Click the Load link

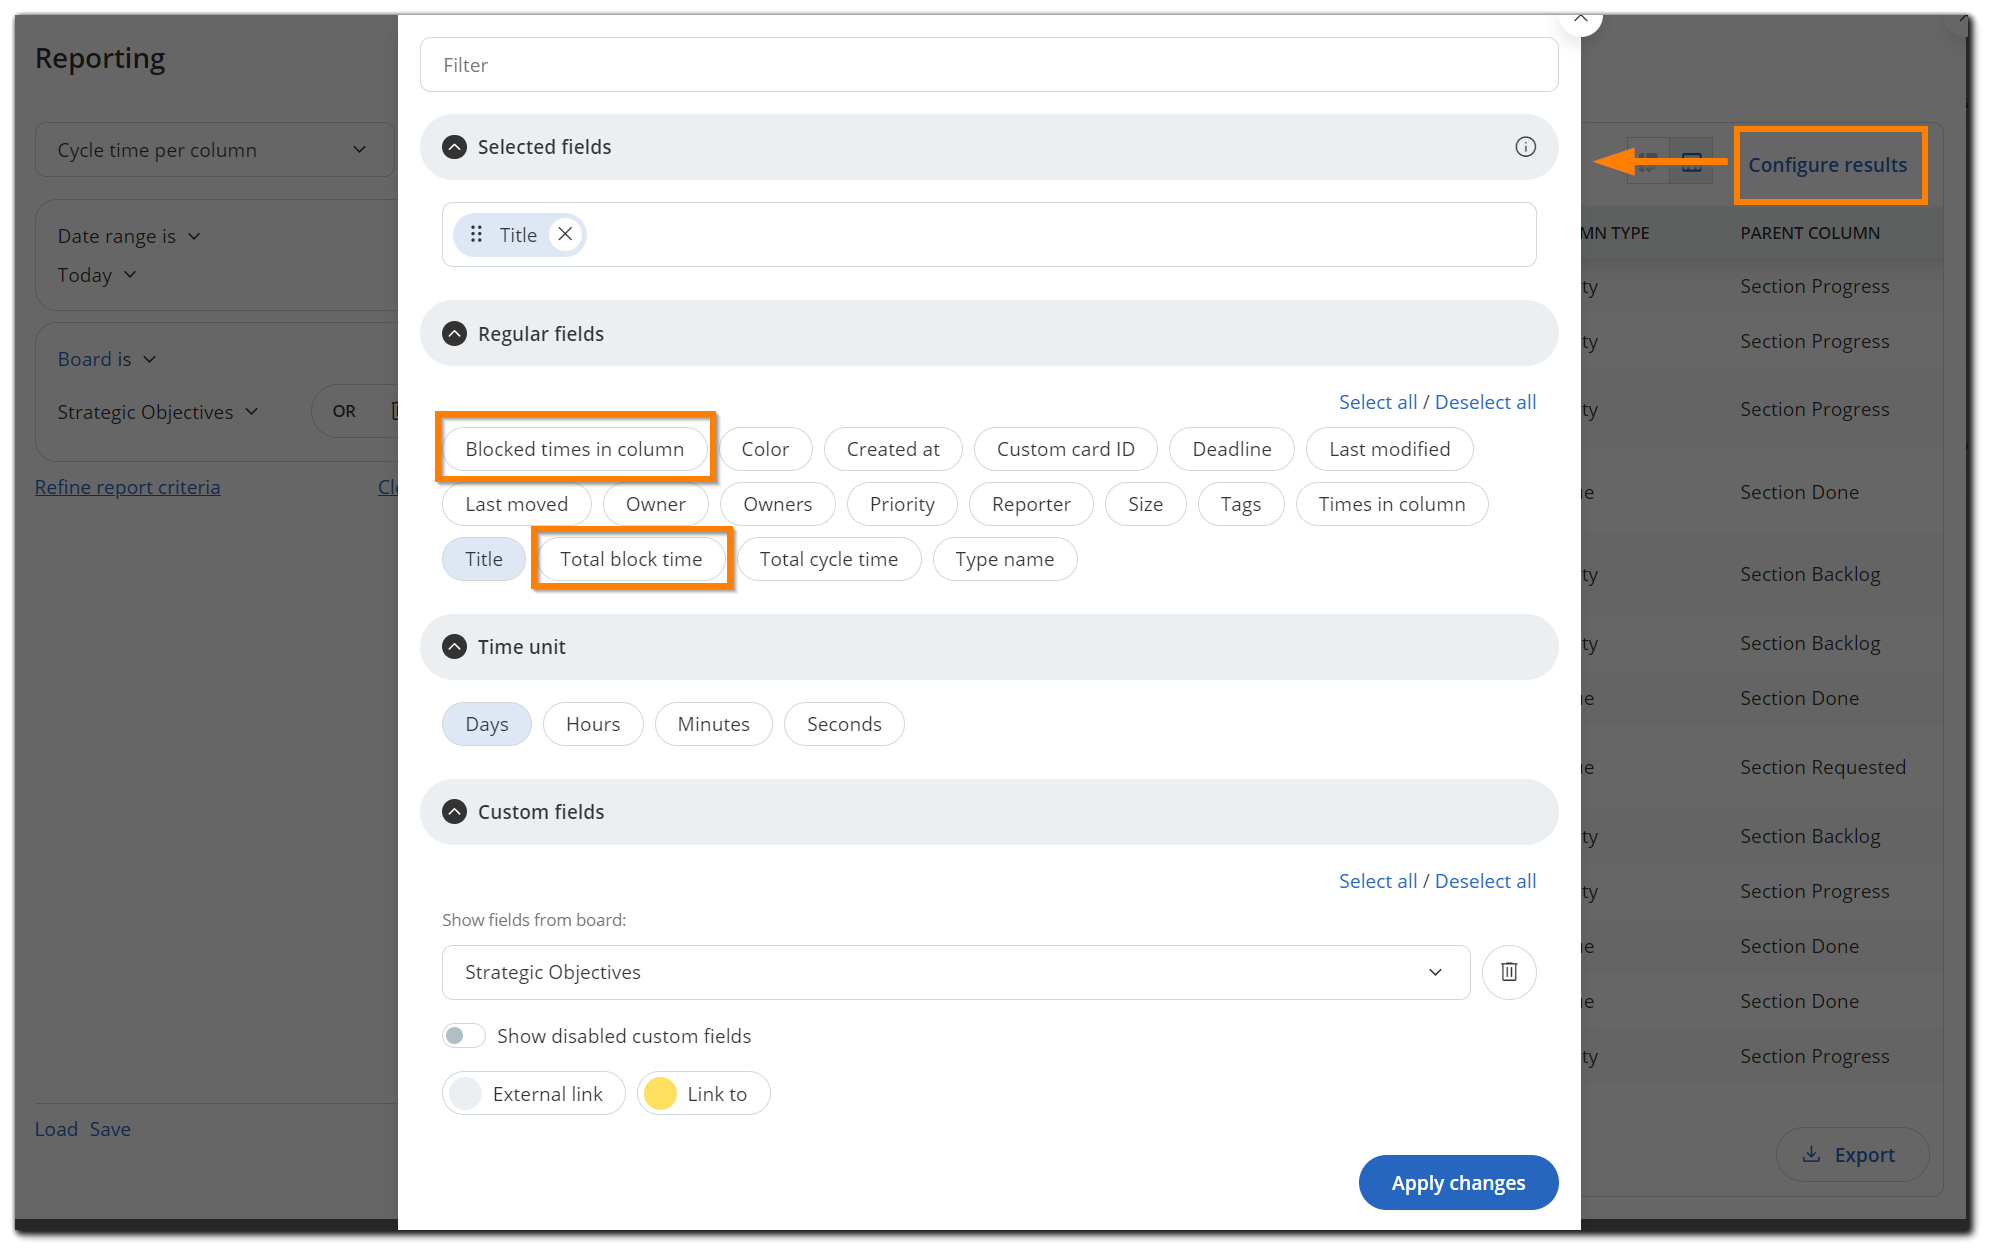tap(56, 1129)
